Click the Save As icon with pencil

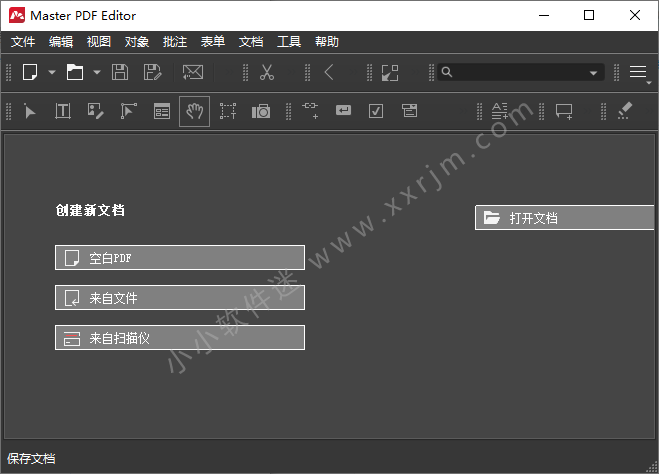click(152, 72)
